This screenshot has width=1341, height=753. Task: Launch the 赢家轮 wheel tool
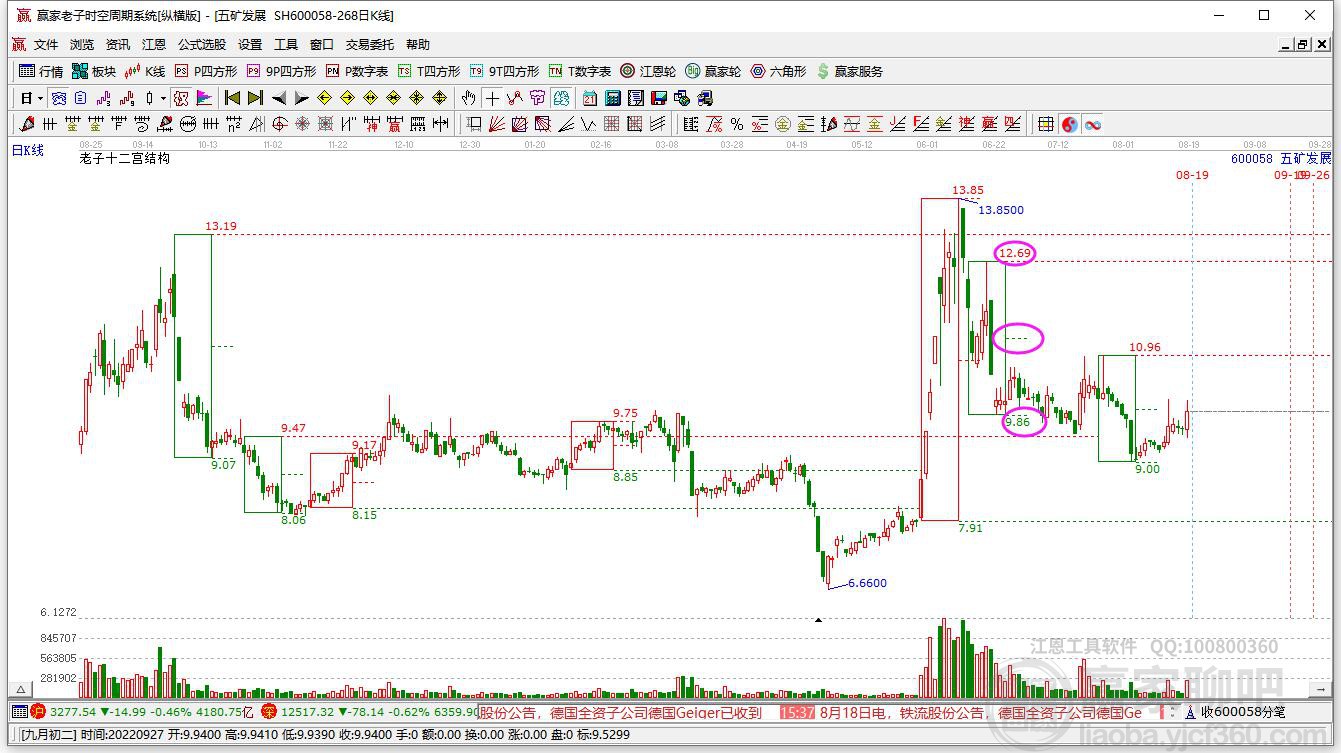click(713, 71)
